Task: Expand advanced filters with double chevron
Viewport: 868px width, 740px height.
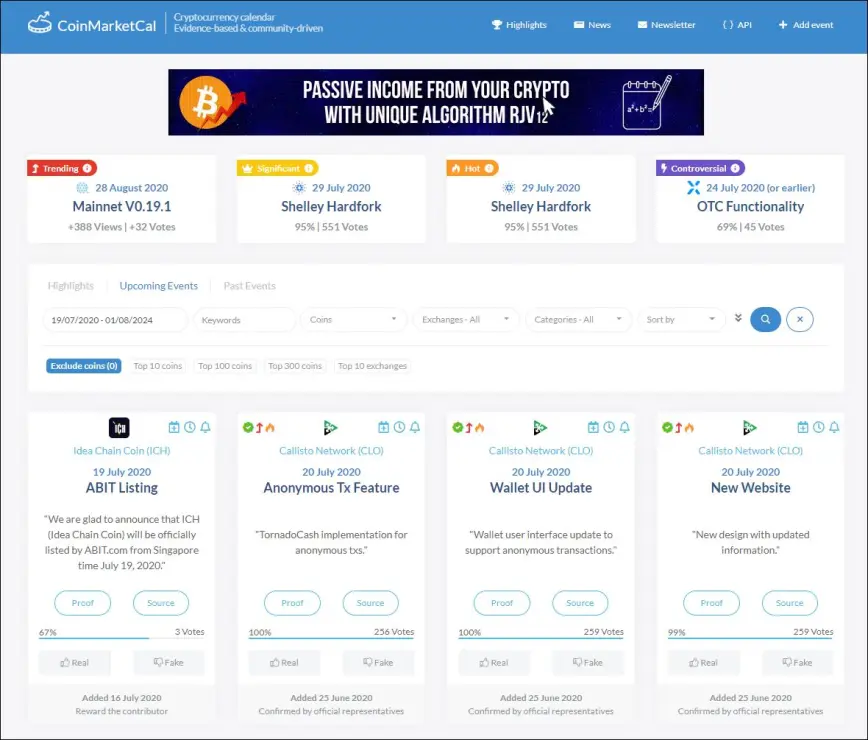Action: click(738, 318)
